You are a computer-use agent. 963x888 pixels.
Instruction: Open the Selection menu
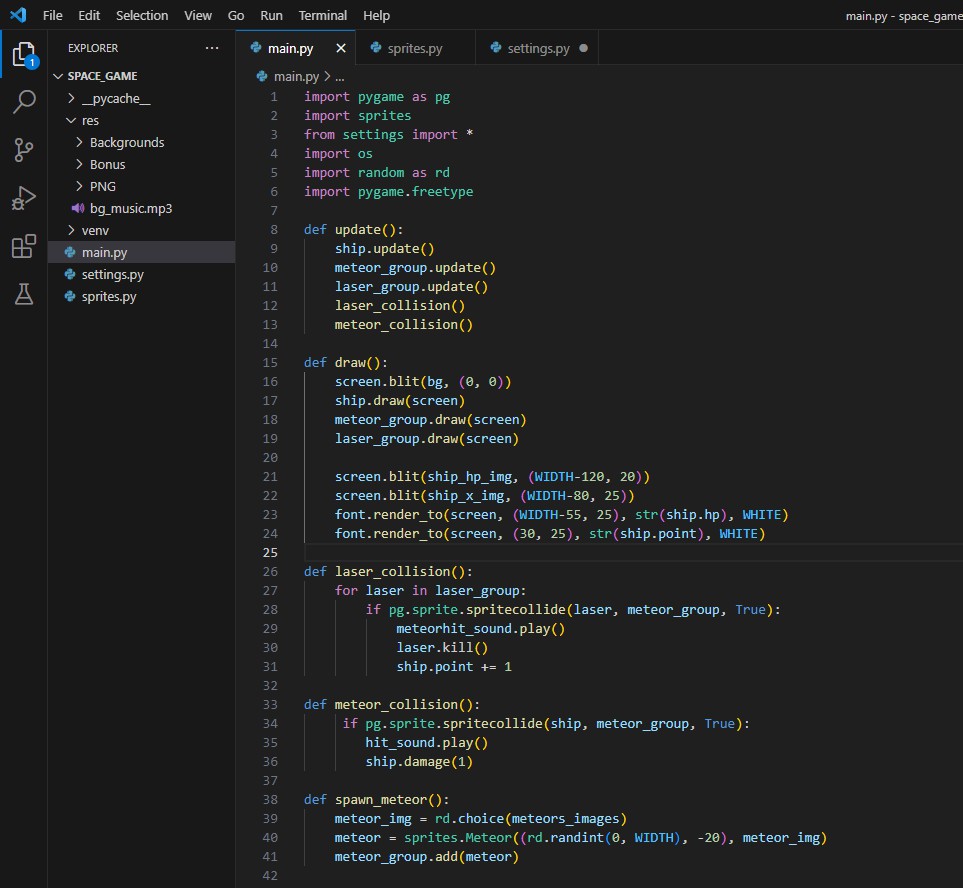click(142, 15)
